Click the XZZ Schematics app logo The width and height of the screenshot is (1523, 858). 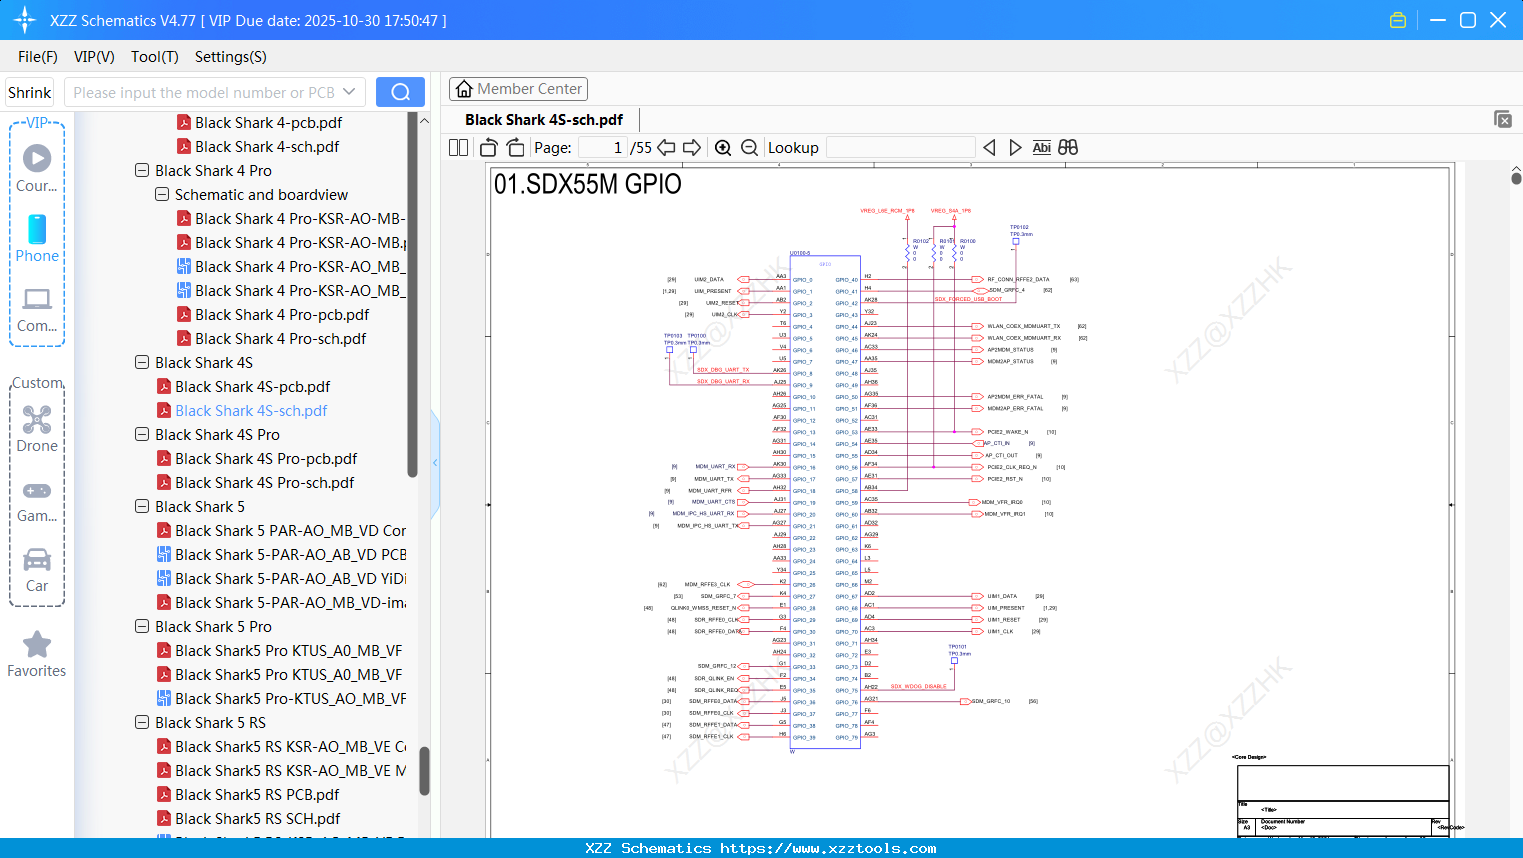click(x=24, y=20)
